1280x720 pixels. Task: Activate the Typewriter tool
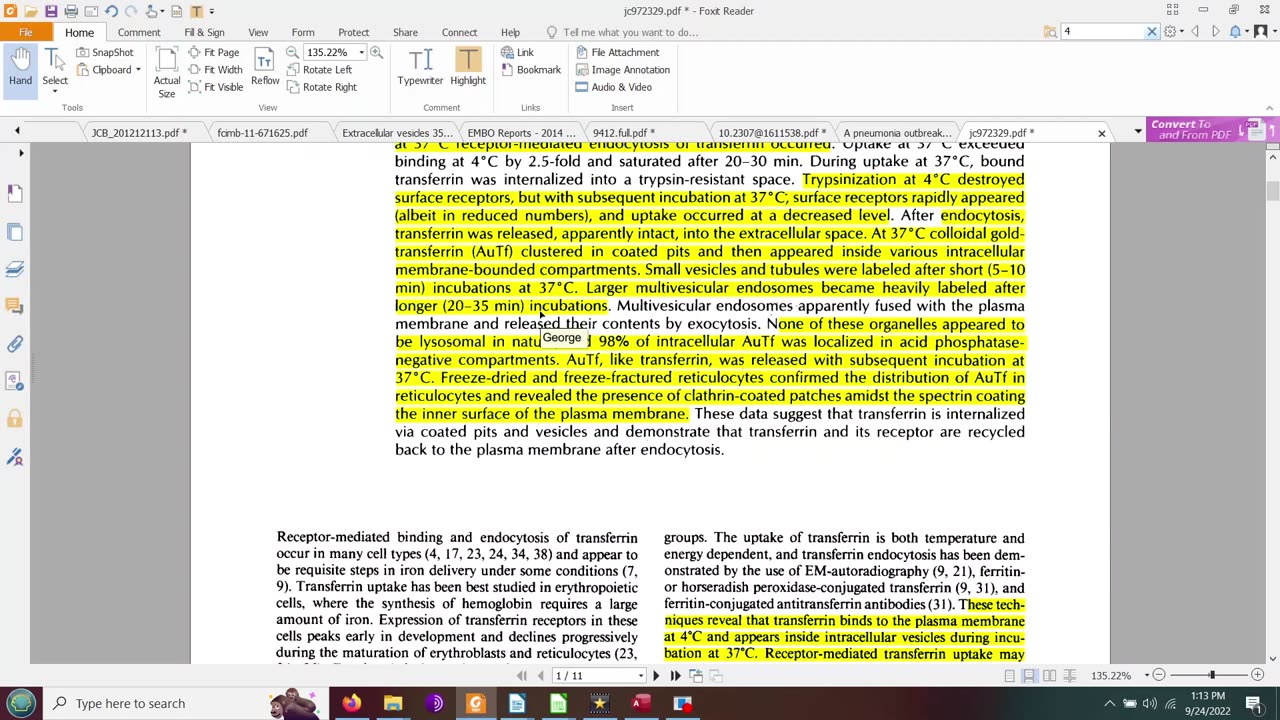(x=420, y=68)
